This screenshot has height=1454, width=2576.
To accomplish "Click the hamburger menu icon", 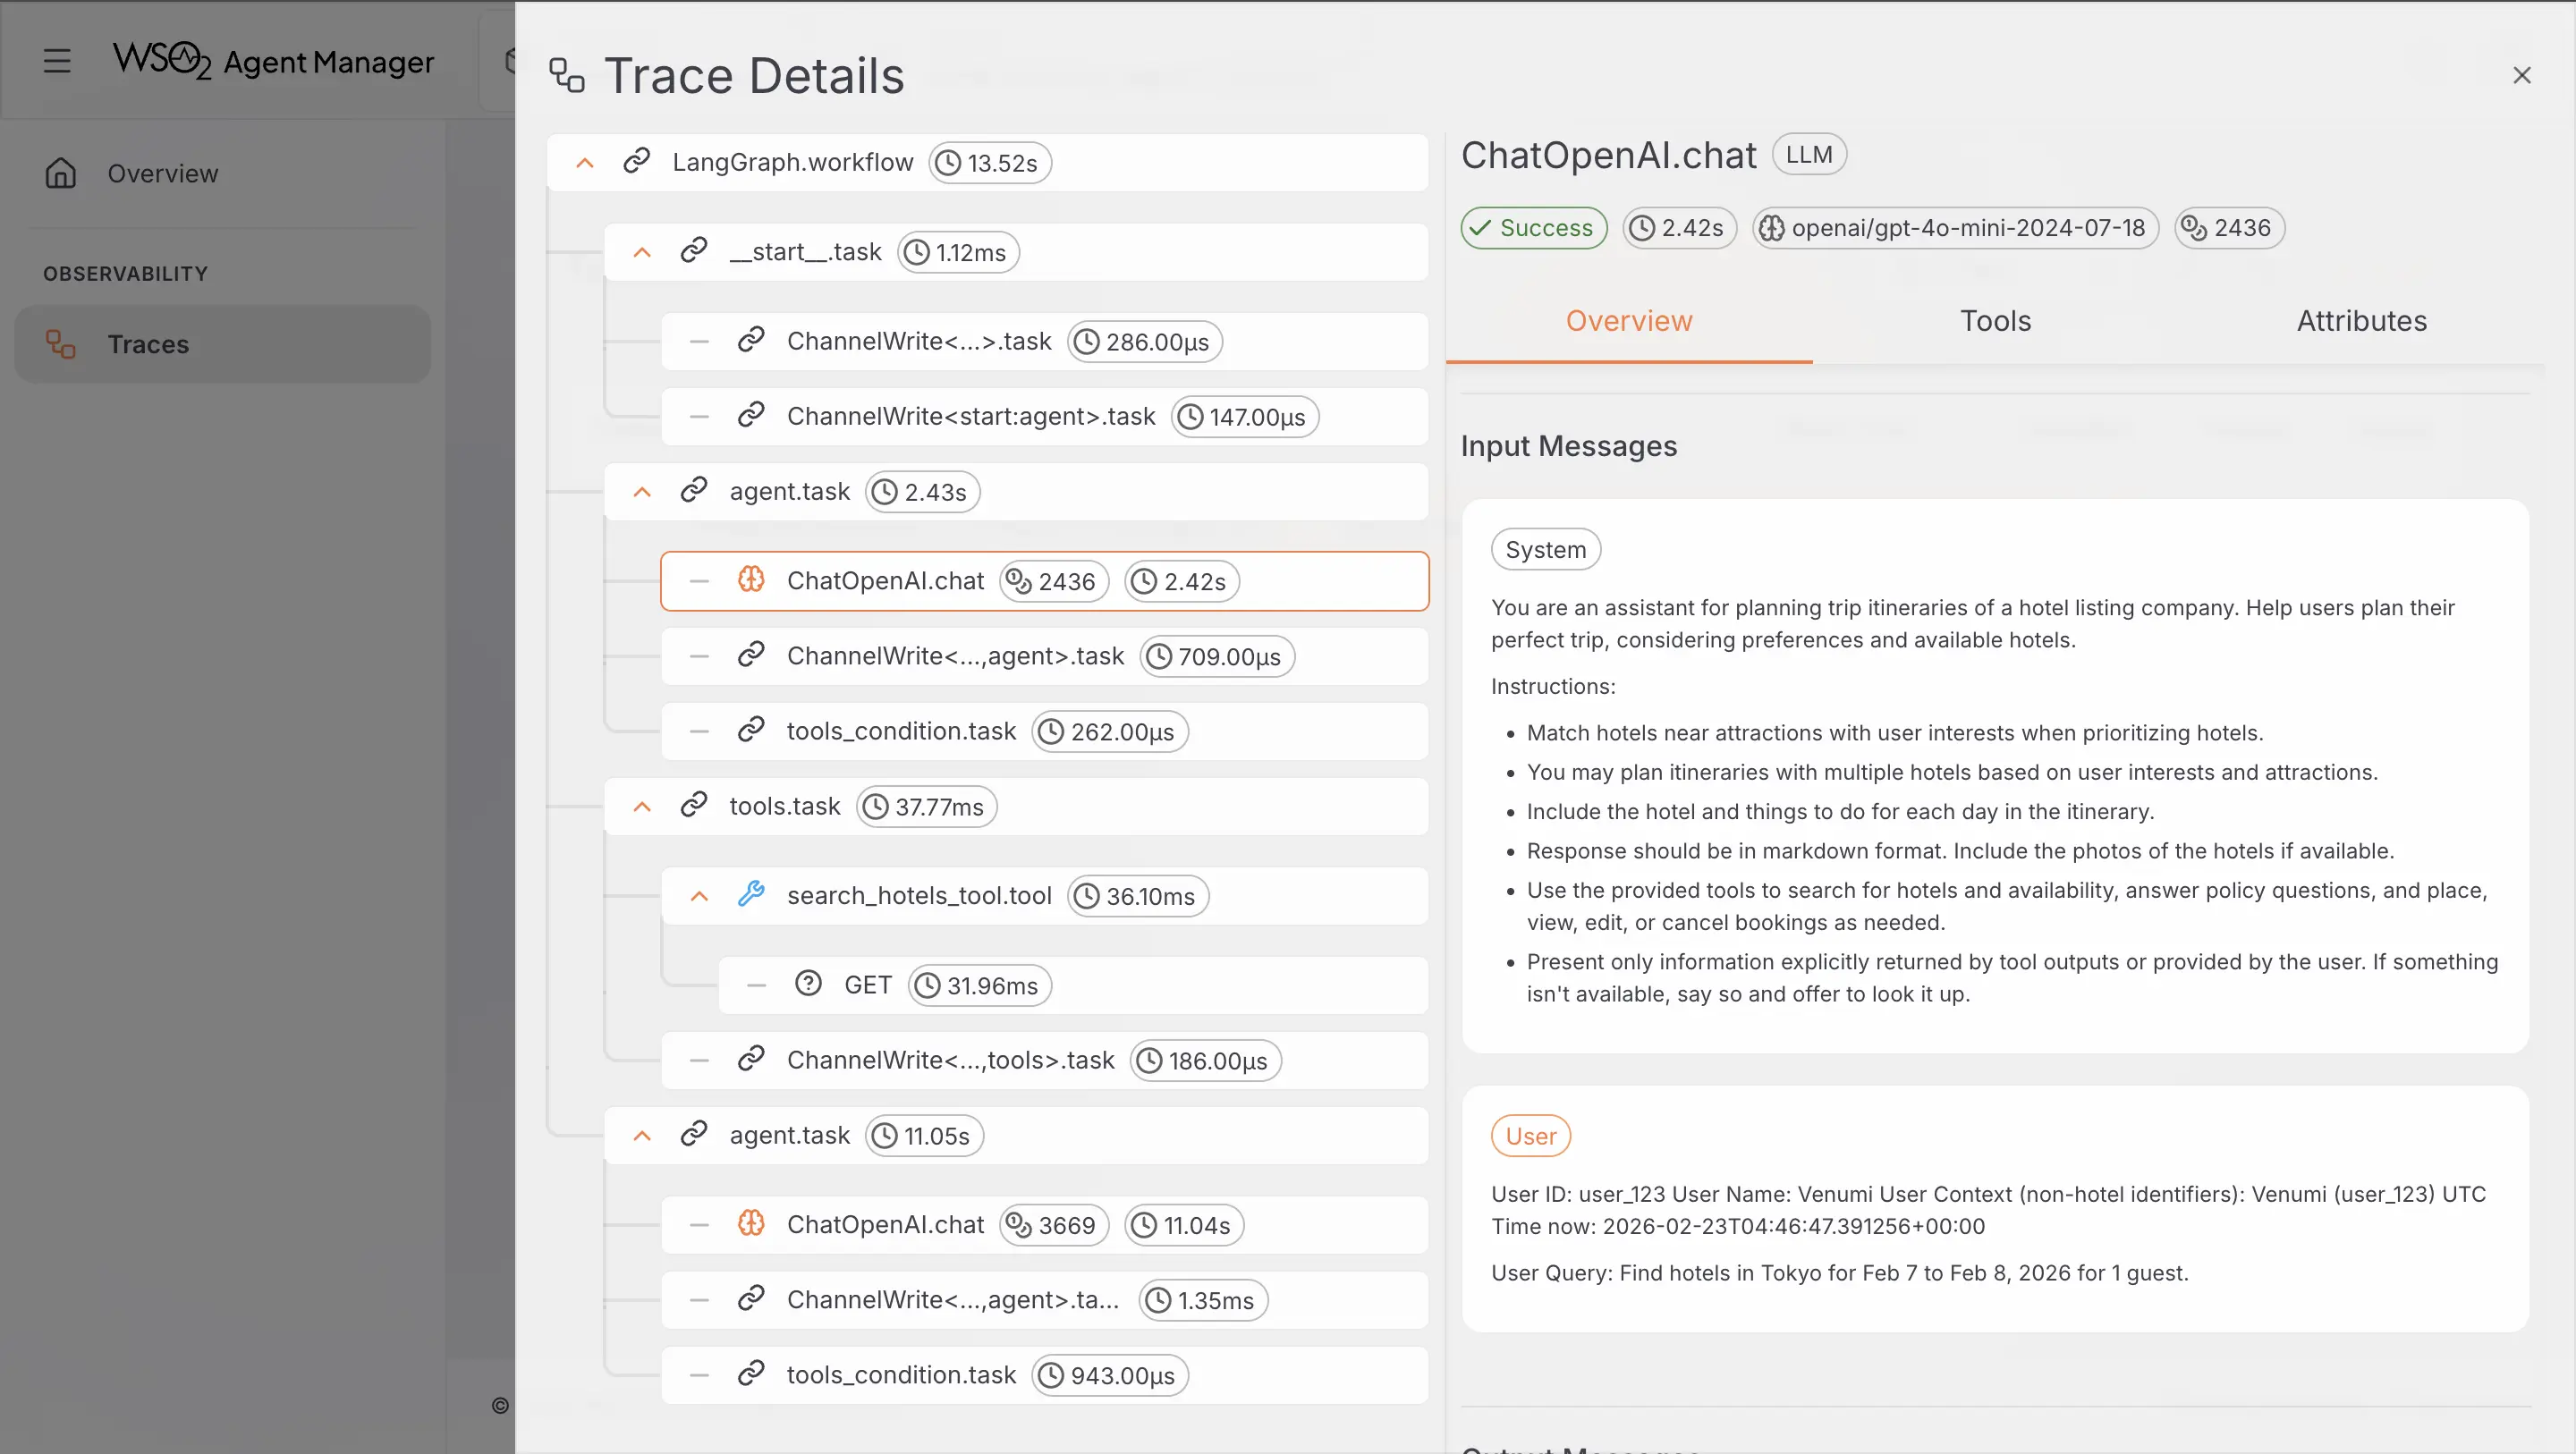I will point(57,61).
